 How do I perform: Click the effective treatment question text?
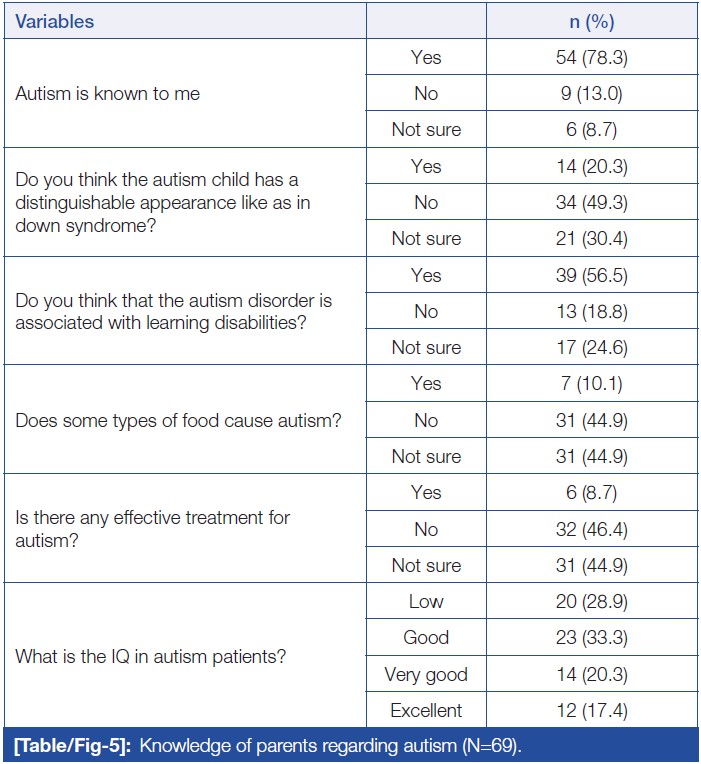click(150, 529)
